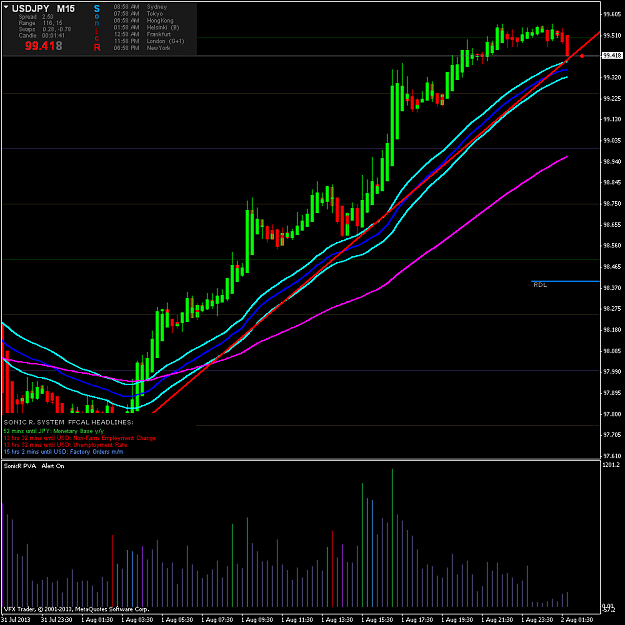
Task: Click the 97.990 price scale label
Action: pos(612,371)
